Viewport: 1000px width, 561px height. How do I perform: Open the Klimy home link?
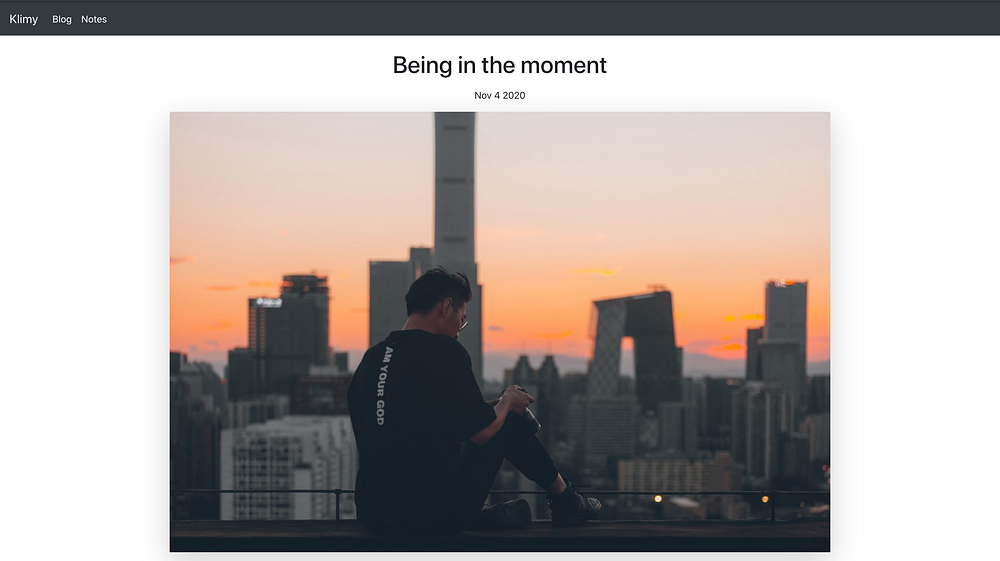tap(24, 19)
